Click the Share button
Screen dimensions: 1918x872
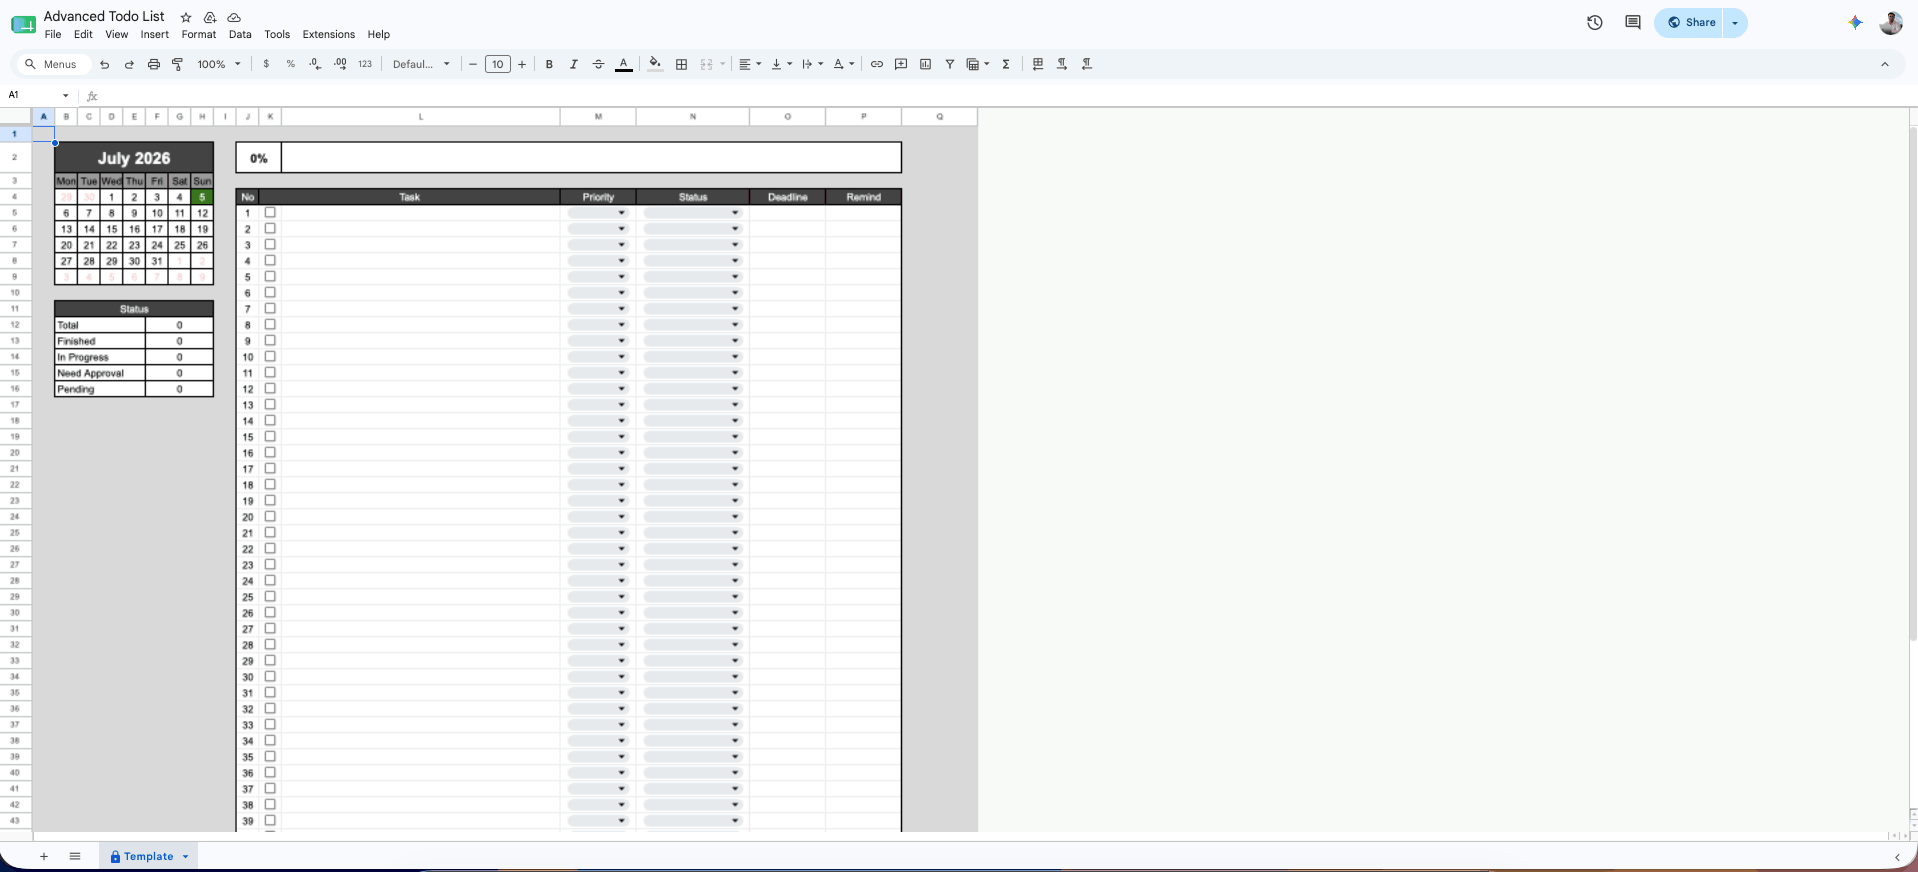tap(1689, 22)
